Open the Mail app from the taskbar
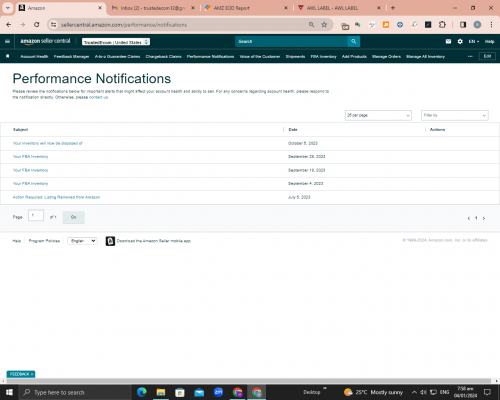 (199, 392)
